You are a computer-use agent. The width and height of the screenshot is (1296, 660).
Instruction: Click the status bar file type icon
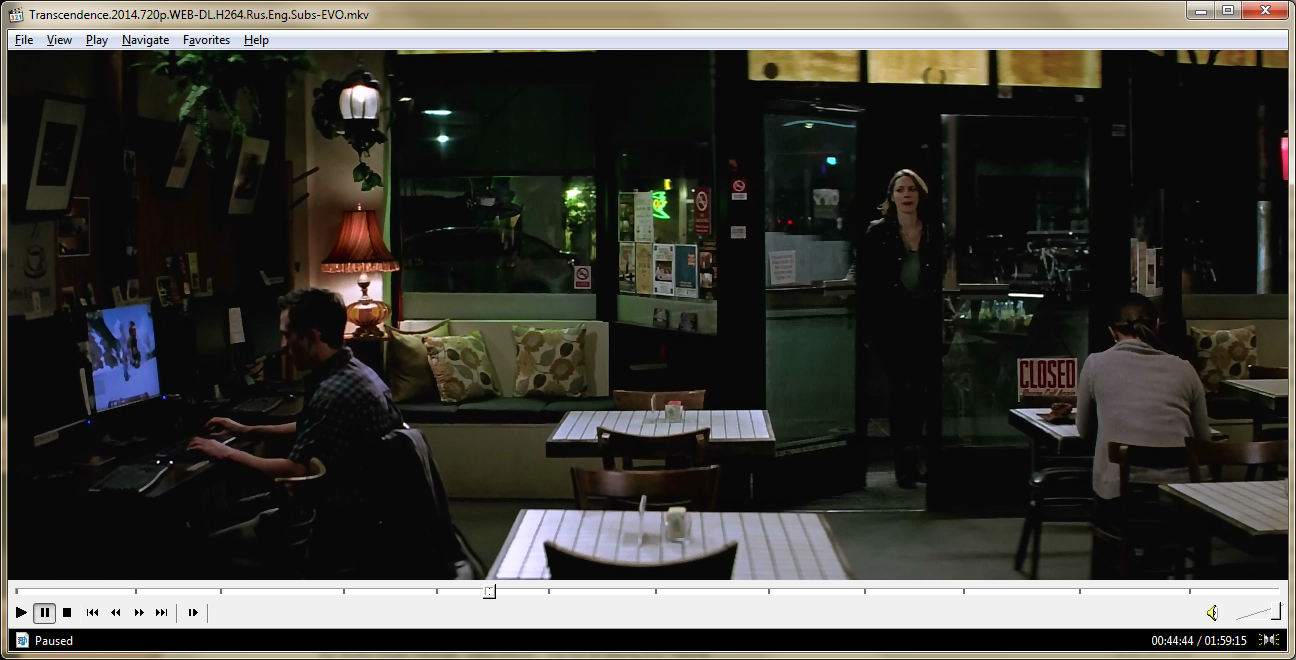[22, 640]
